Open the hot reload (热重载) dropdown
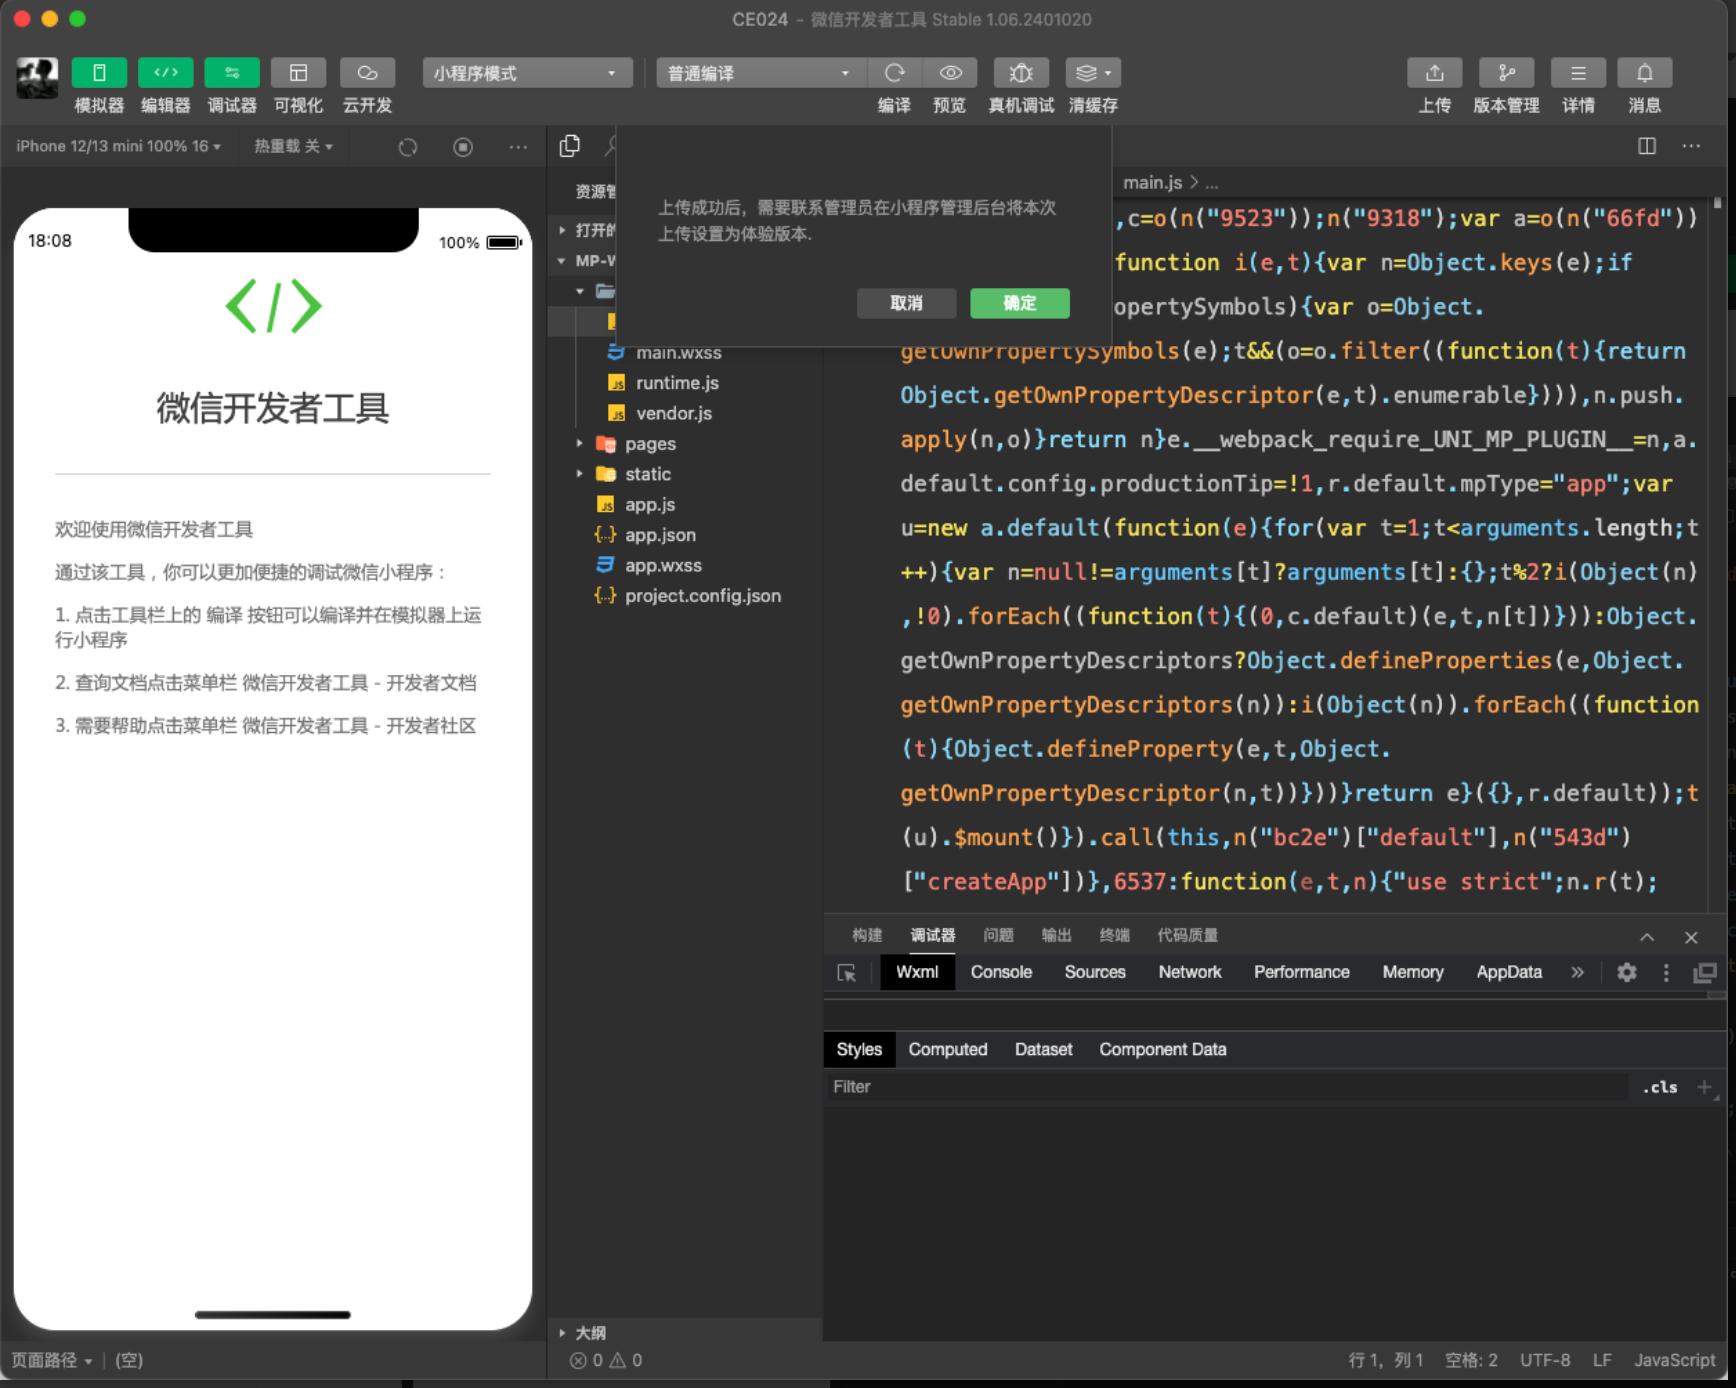 [293, 146]
